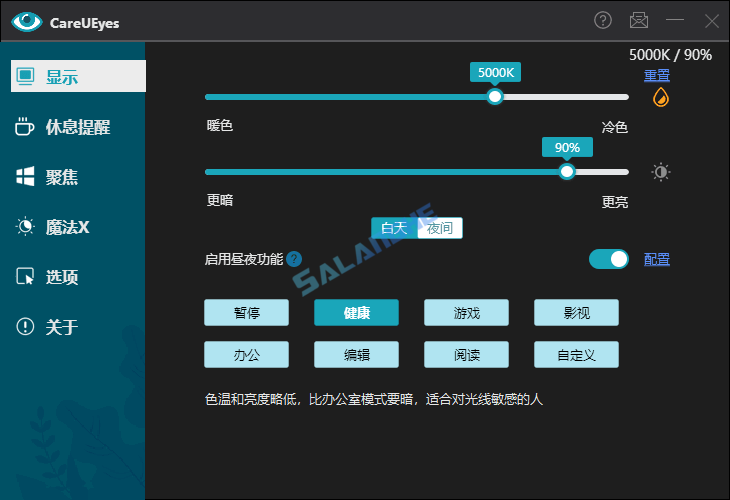Click the exclamation circle icon beside 关于
The width and height of the screenshot is (730, 500).
[x=25, y=326]
